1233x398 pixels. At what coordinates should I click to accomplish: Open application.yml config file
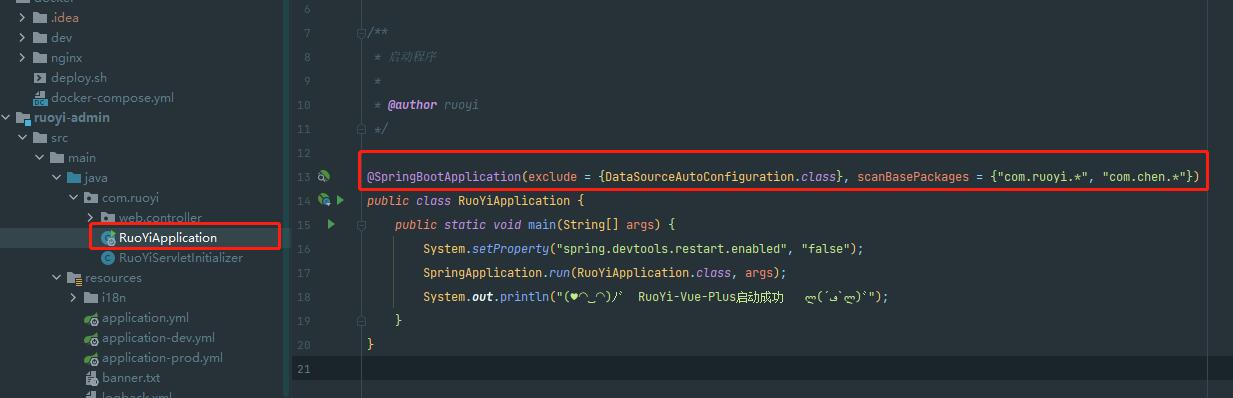pos(145,317)
